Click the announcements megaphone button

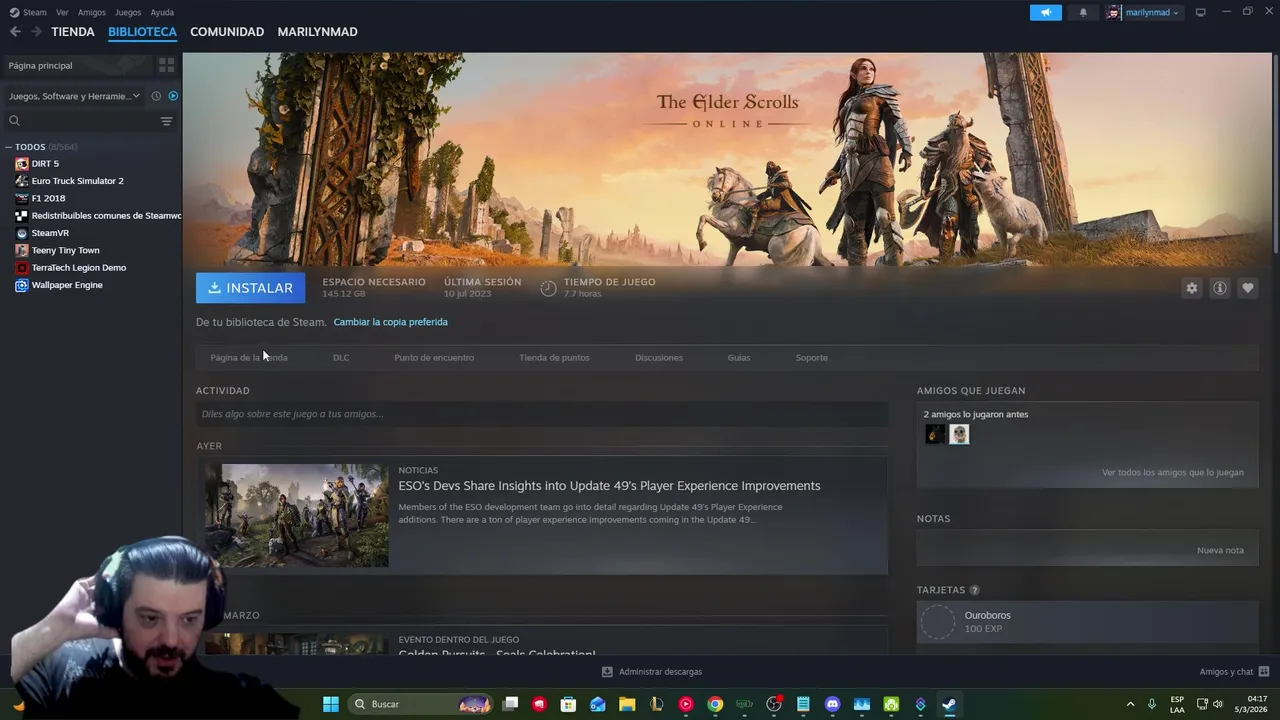tap(1045, 12)
